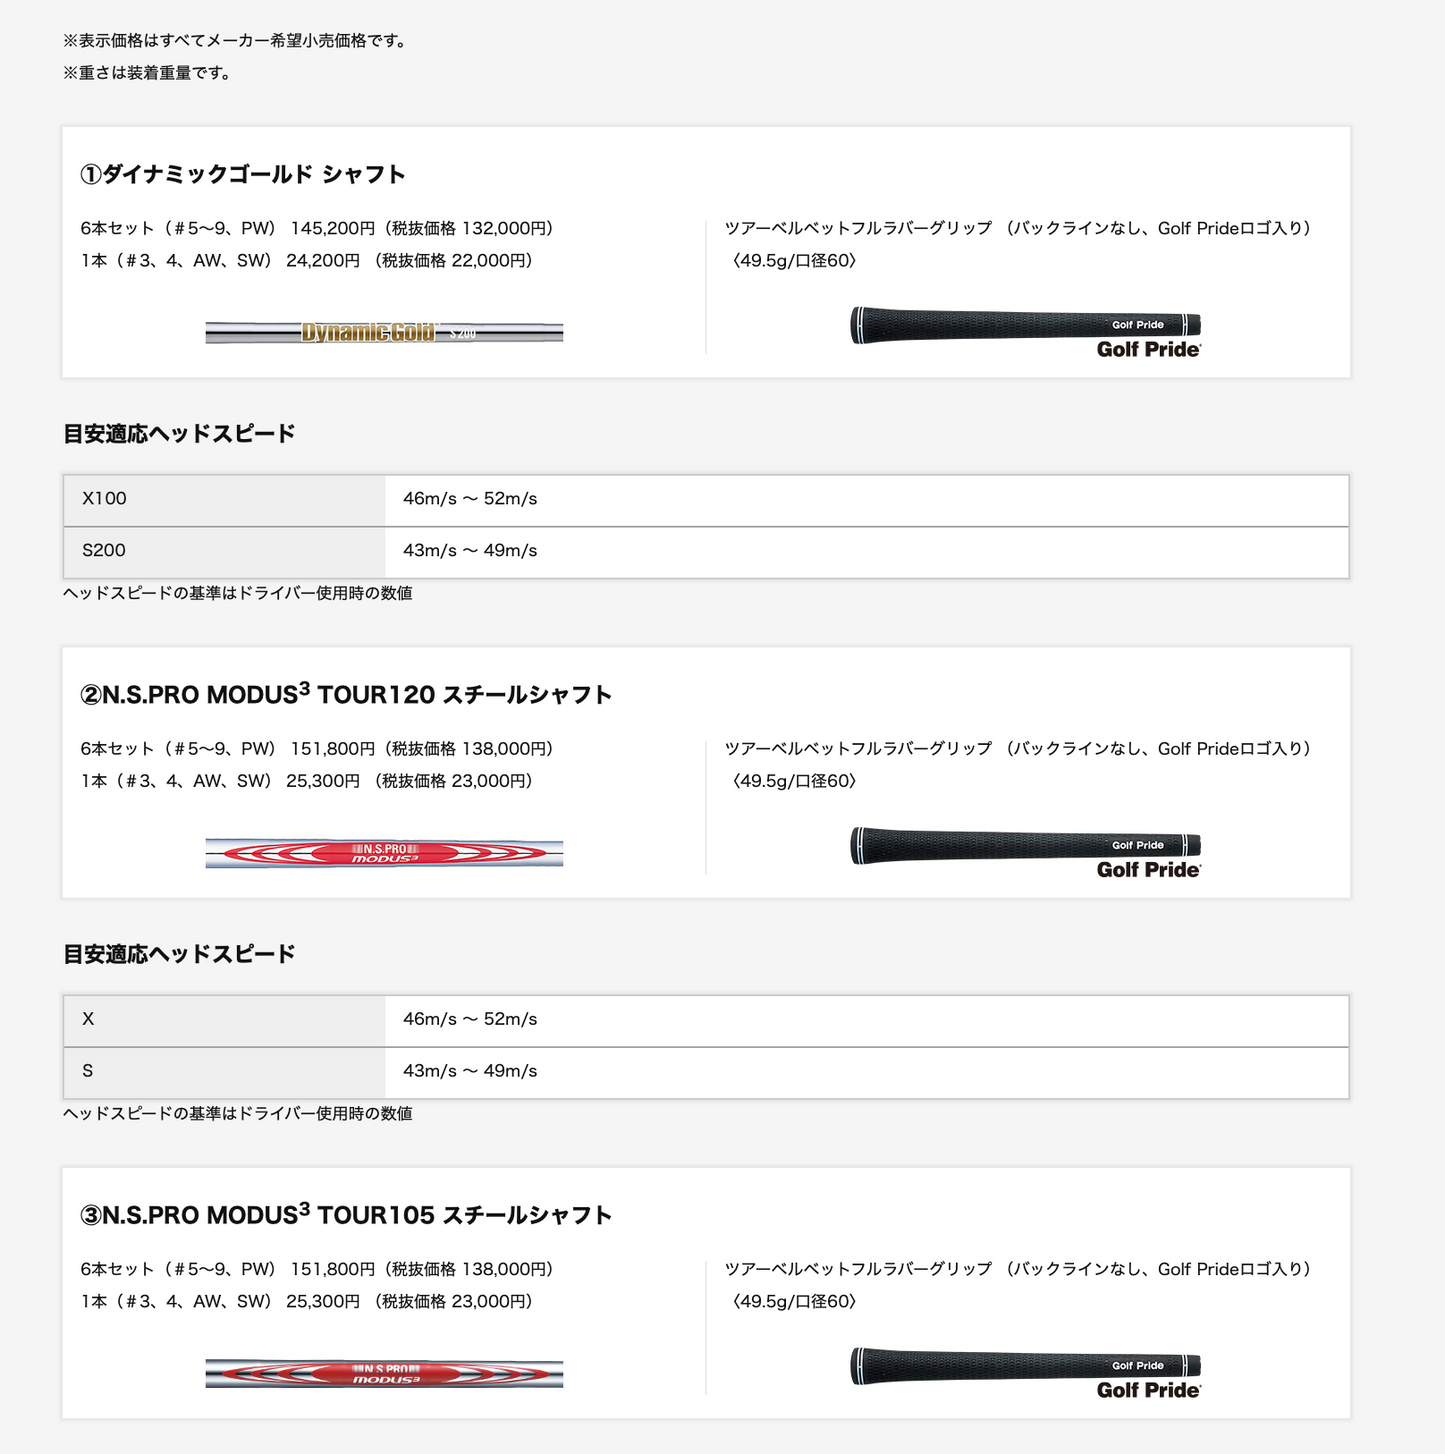Screen dimensions: 1445x1454
Task: Click the Golf Pride grip image in TOUR120 section
Action: coord(1026,853)
